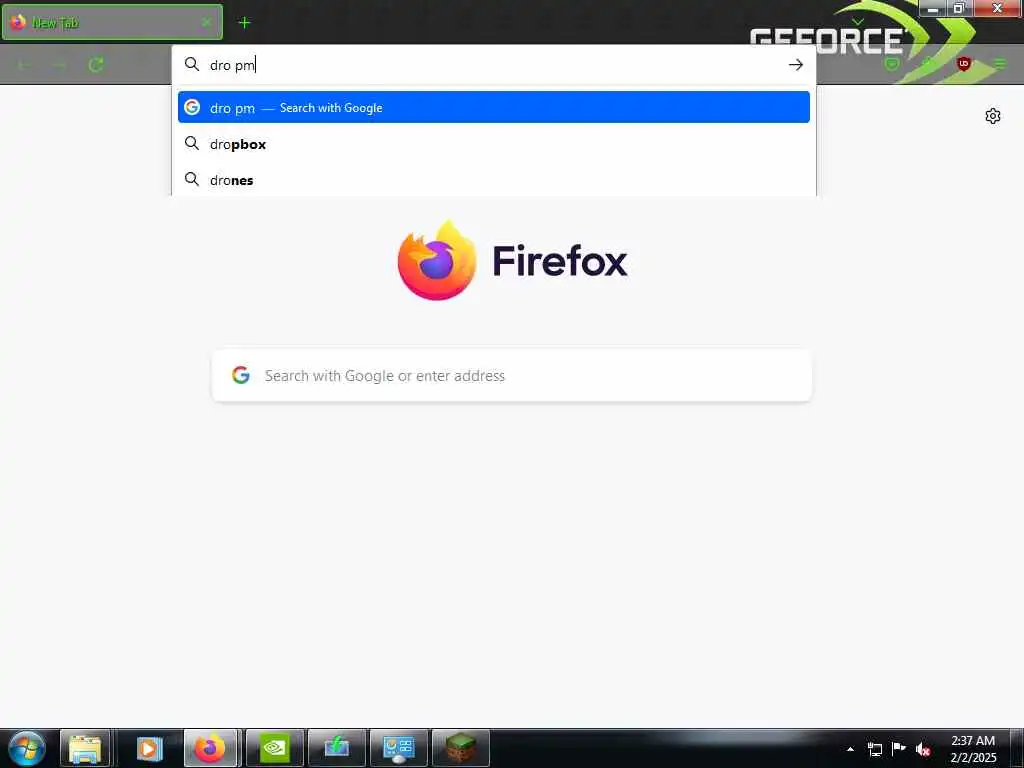This screenshot has height=768, width=1024.
Task: Select the 'dropbox' search suggestion
Action: coord(494,144)
